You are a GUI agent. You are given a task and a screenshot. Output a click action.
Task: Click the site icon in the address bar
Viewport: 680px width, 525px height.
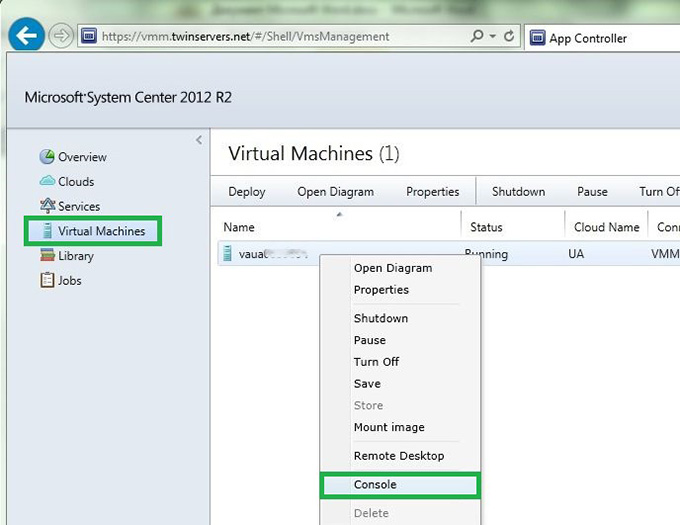[89, 36]
